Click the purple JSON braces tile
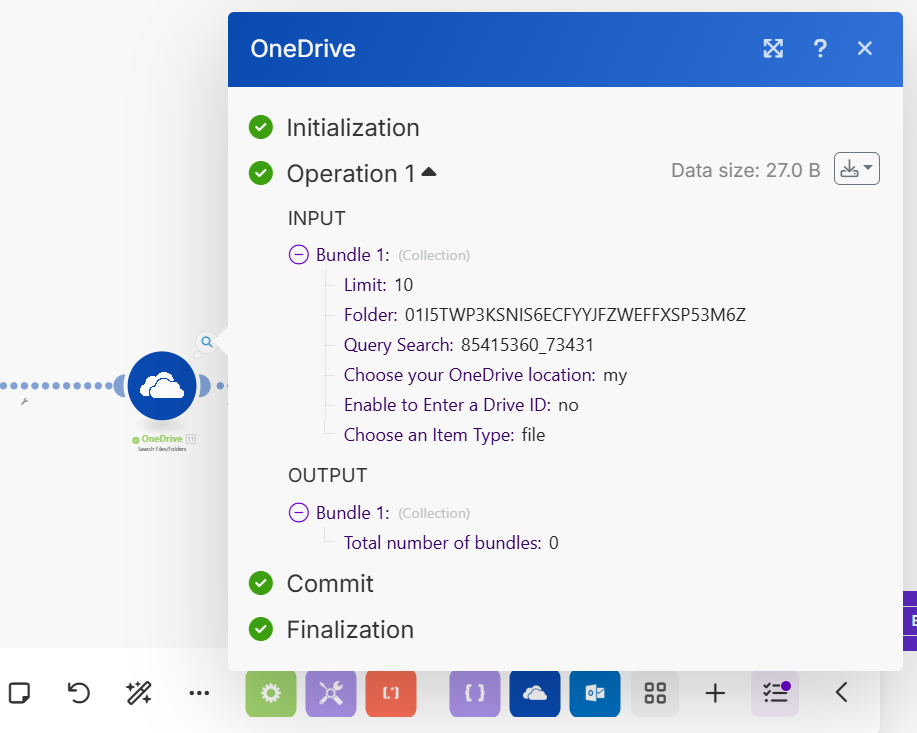Image resolution: width=917 pixels, height=733 pixels. coord(475,694)
